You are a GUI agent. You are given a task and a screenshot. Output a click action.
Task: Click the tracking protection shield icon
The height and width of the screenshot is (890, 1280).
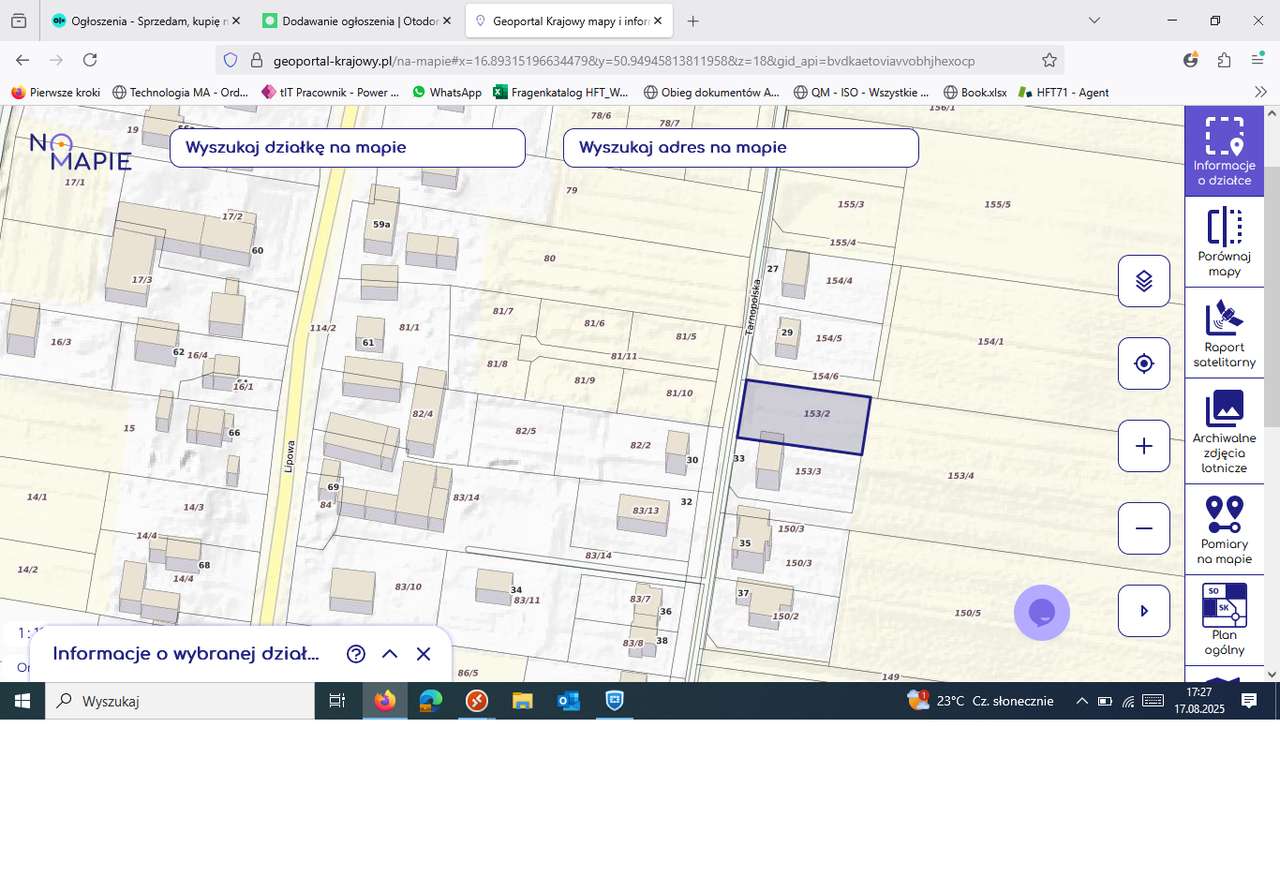pos(230,60)
